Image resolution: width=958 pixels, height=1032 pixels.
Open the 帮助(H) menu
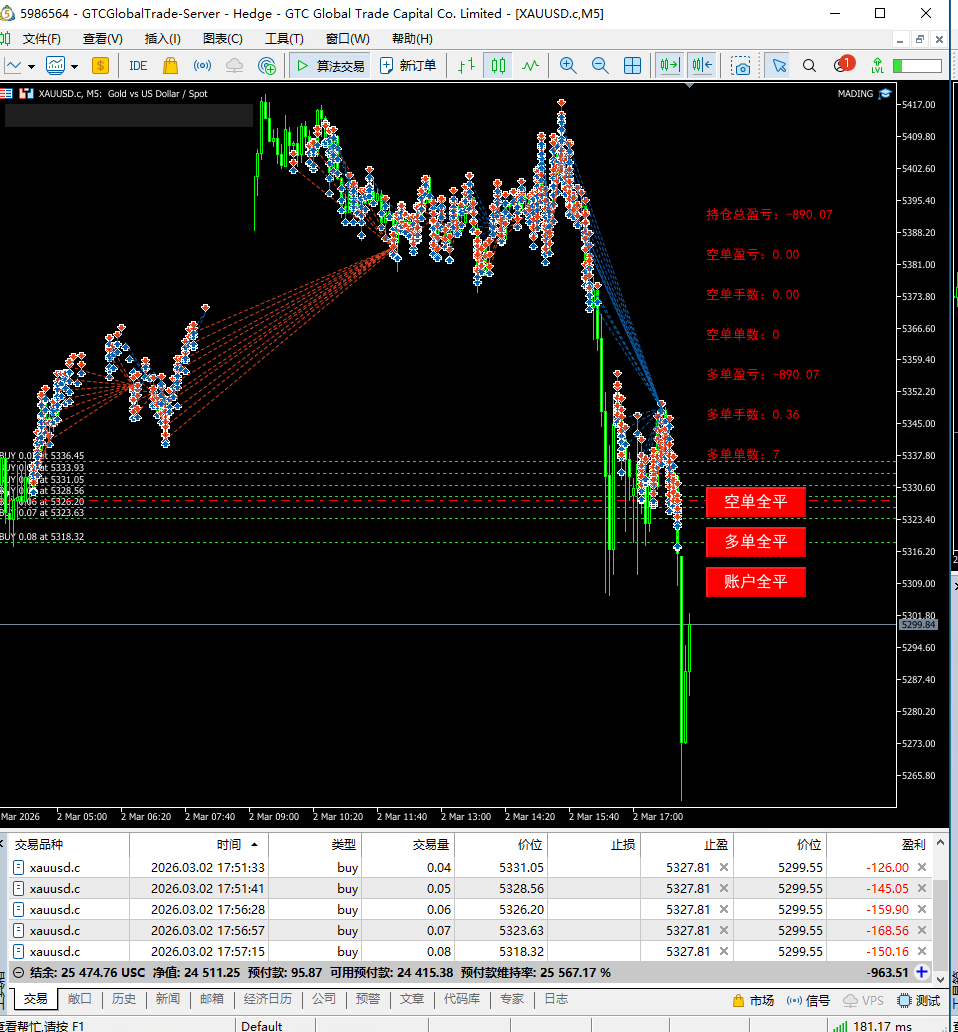(412, 39)
